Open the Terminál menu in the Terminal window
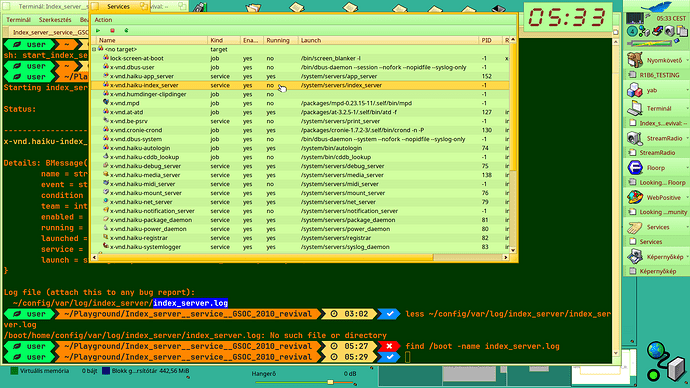The height and width of the screenshot is (388, 690). [x=18, y=20]
